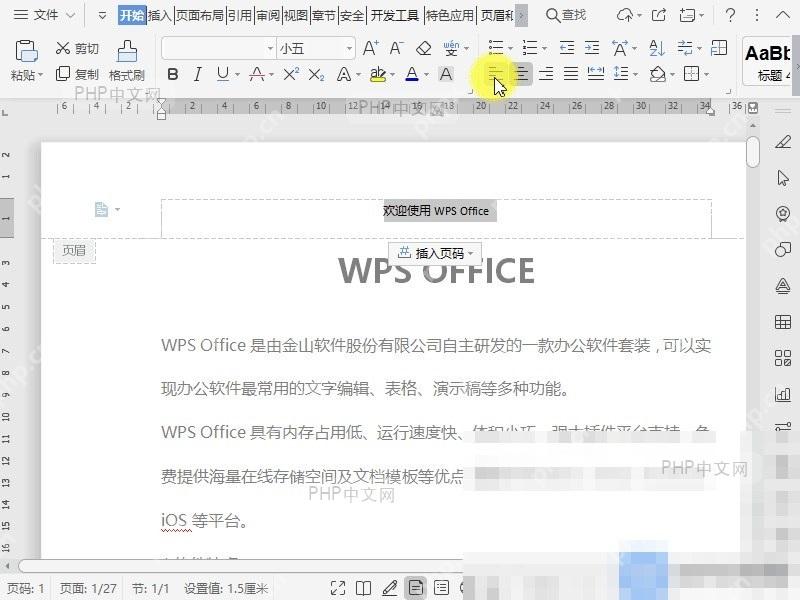Click the character shading A icon
The width and height of the screenshot is (800, 600).
446,74
